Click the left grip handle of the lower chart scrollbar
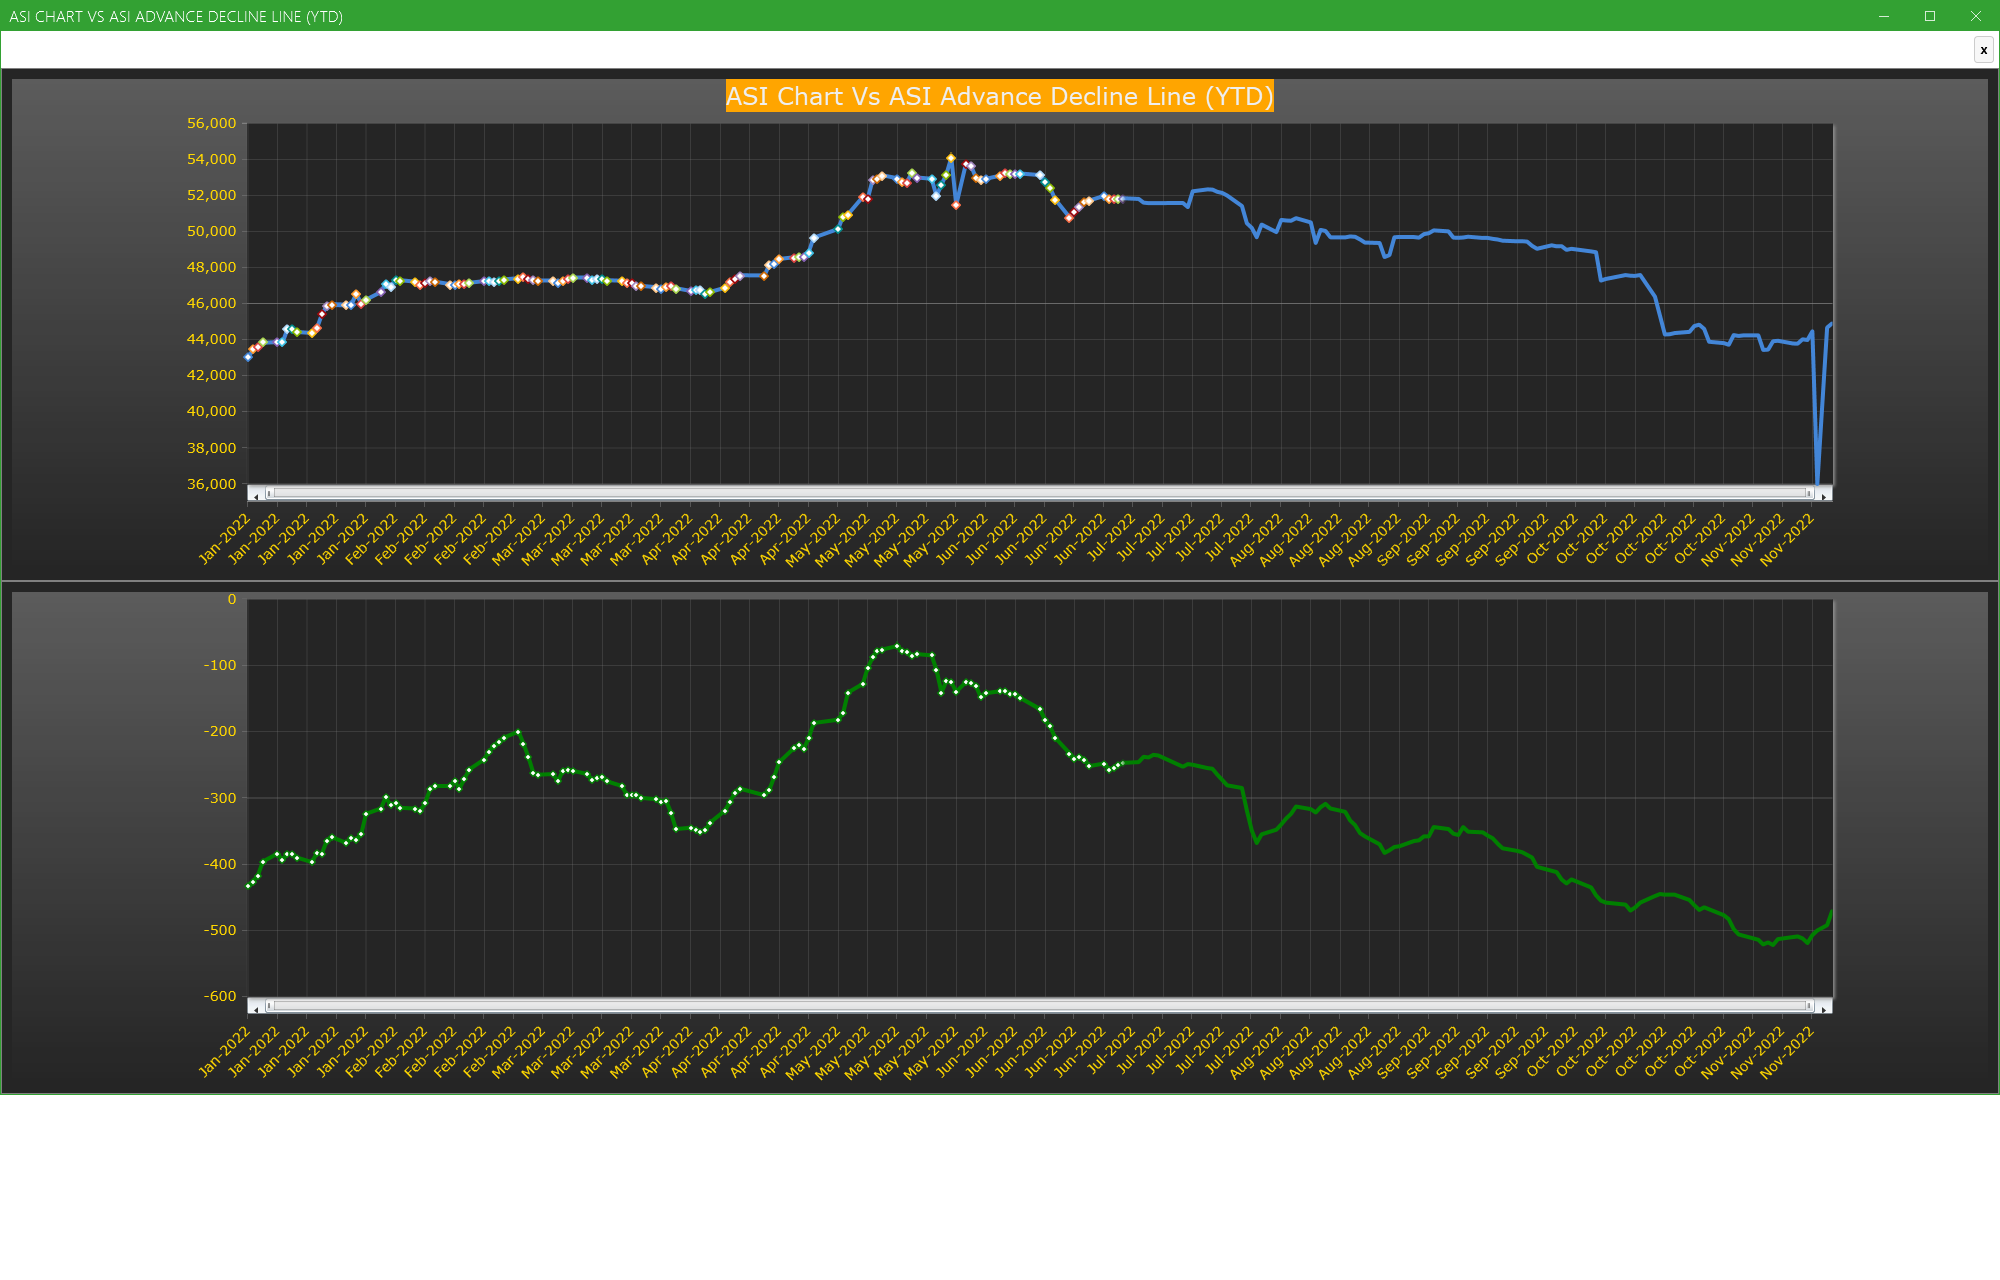Viewport: 2000px width, 1280px height. (x=269, y=1006)
